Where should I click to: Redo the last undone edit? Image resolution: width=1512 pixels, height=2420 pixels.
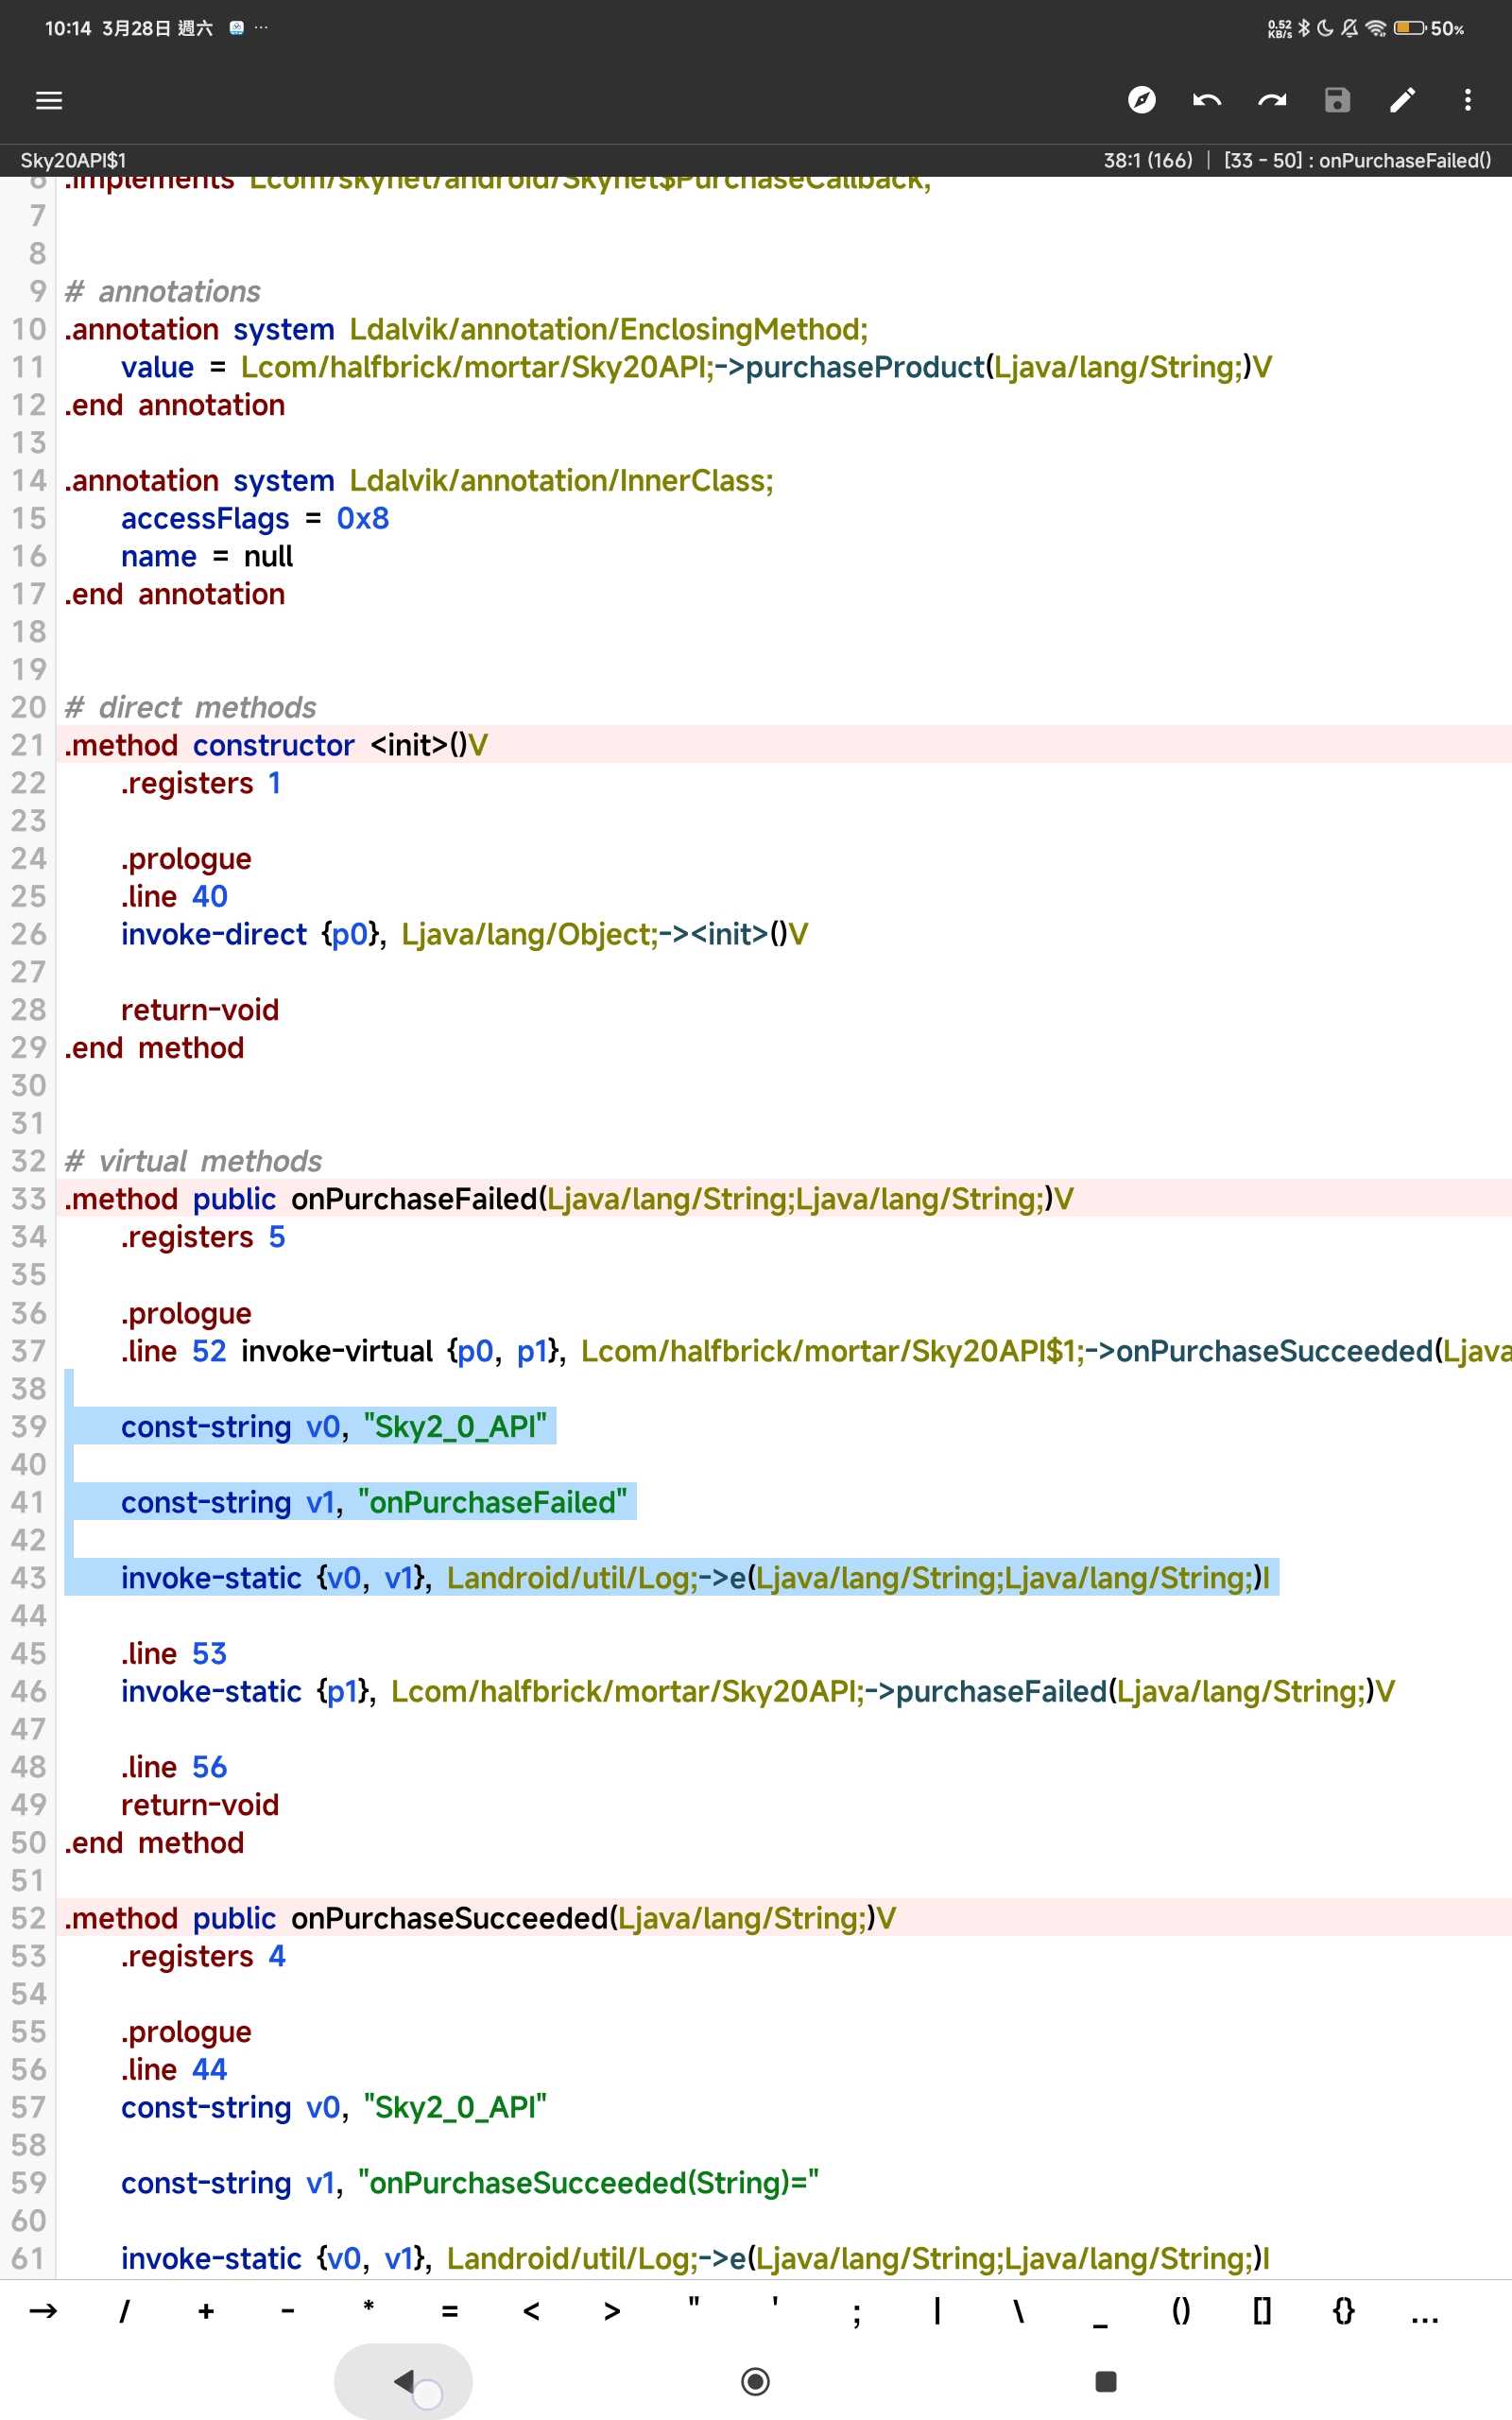[x=1272, y=100]
